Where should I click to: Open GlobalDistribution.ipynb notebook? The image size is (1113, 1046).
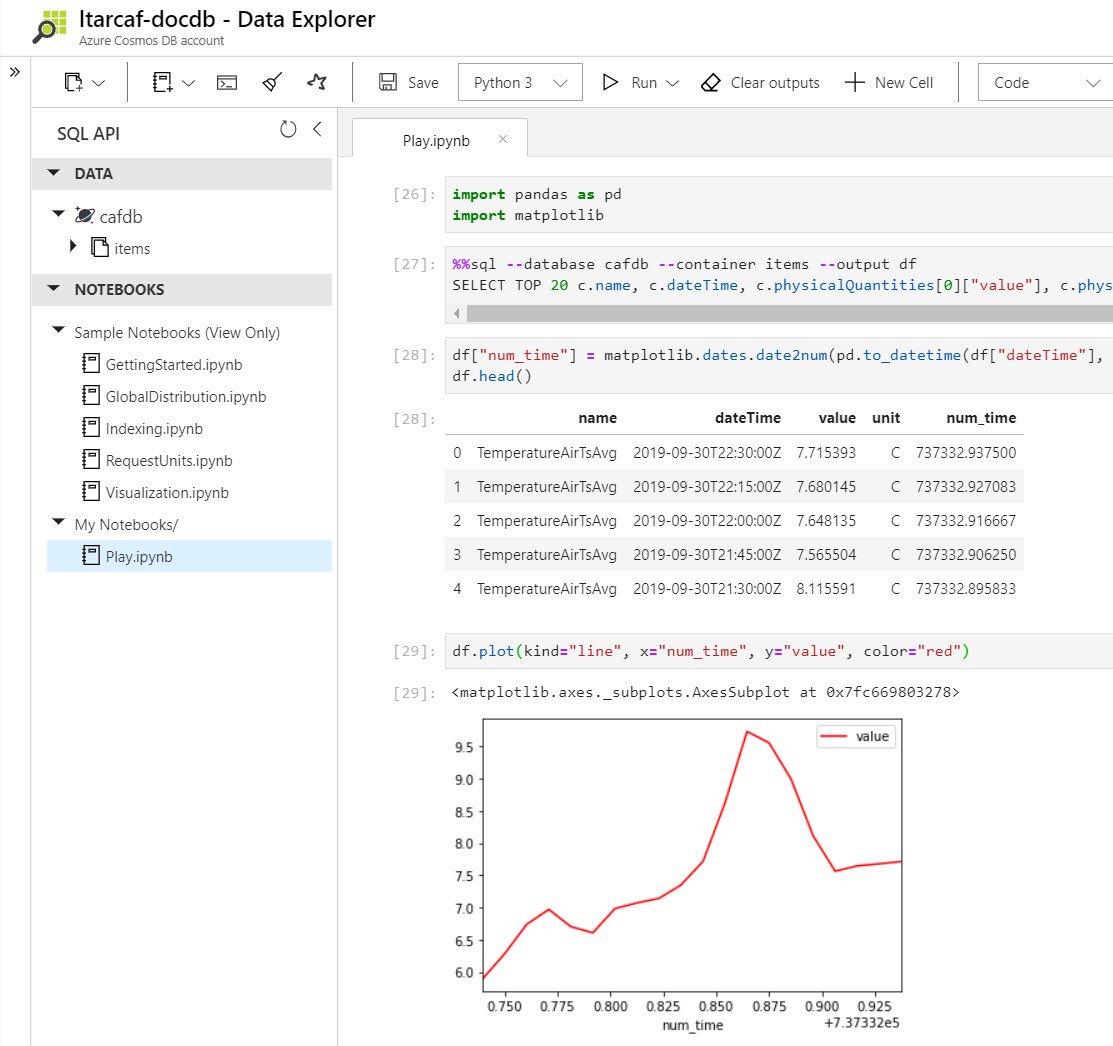coord(186,397)
